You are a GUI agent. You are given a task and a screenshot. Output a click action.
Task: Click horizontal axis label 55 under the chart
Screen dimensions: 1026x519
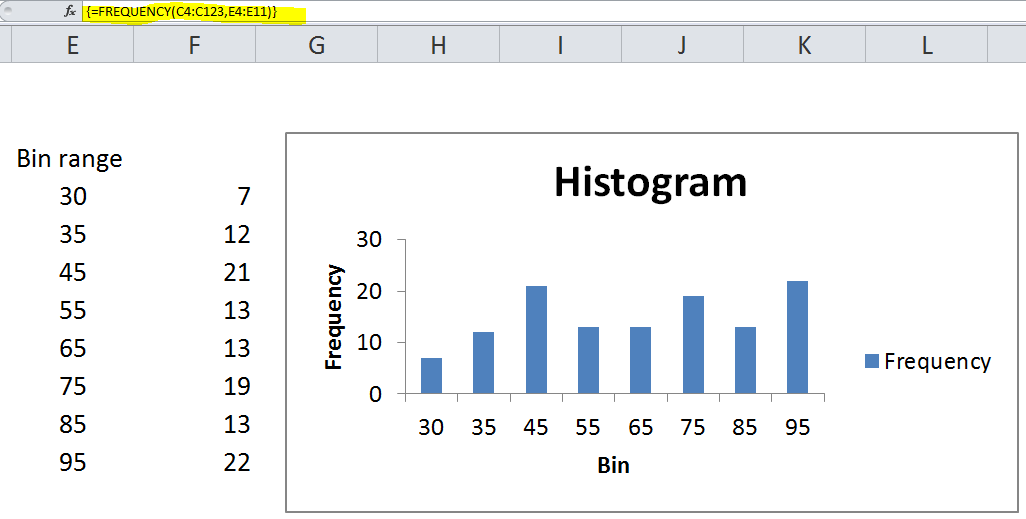pos(588,427)
